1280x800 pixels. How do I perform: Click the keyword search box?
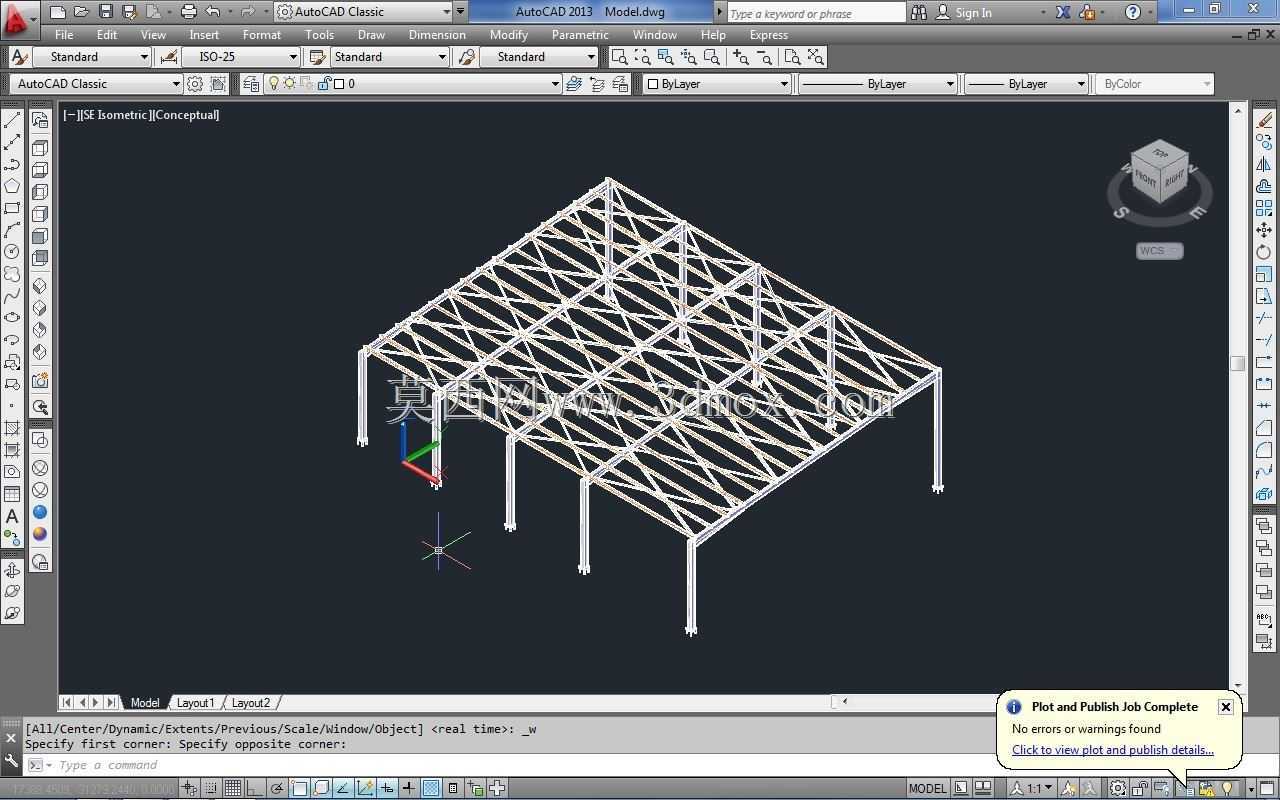(x=815, y=13)
